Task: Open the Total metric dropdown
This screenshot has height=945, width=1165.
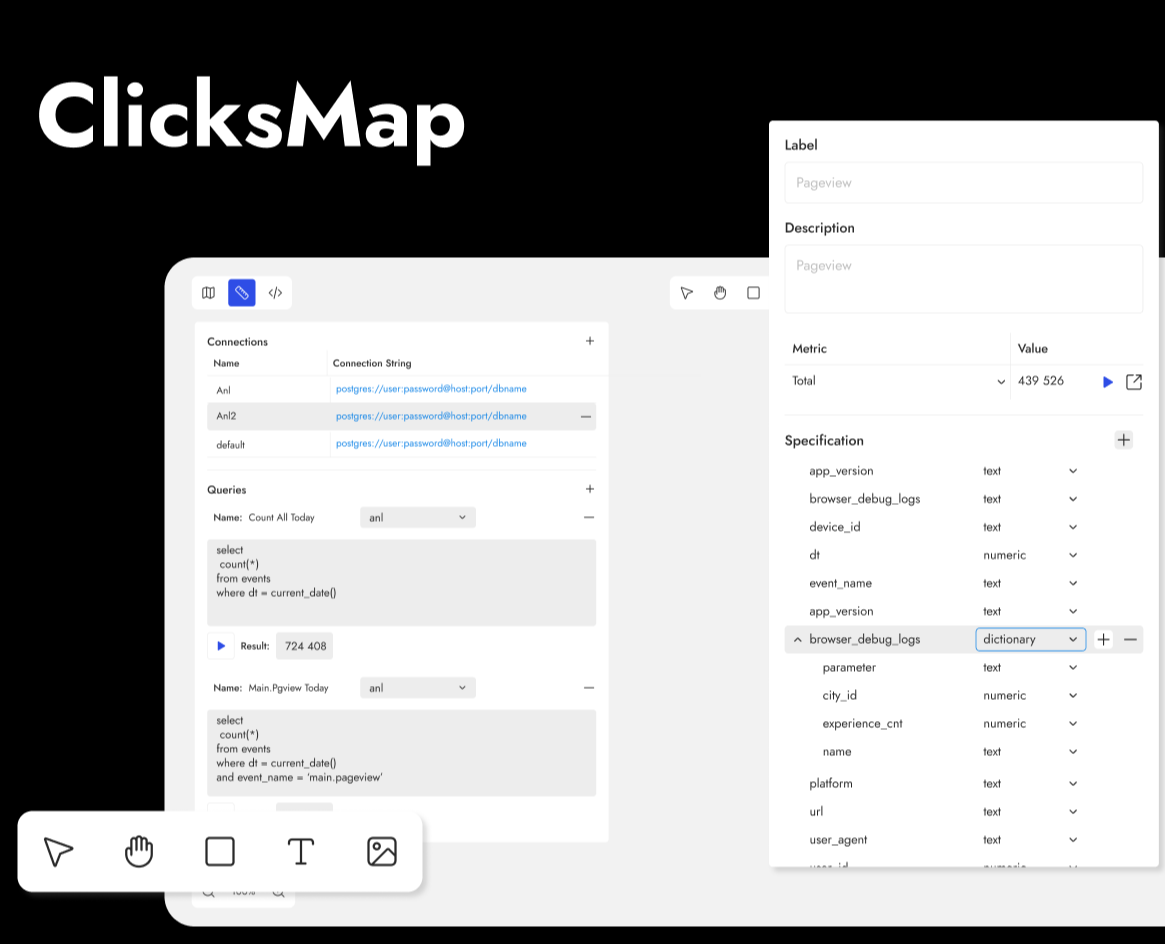Action: click(x=897, y=381)
